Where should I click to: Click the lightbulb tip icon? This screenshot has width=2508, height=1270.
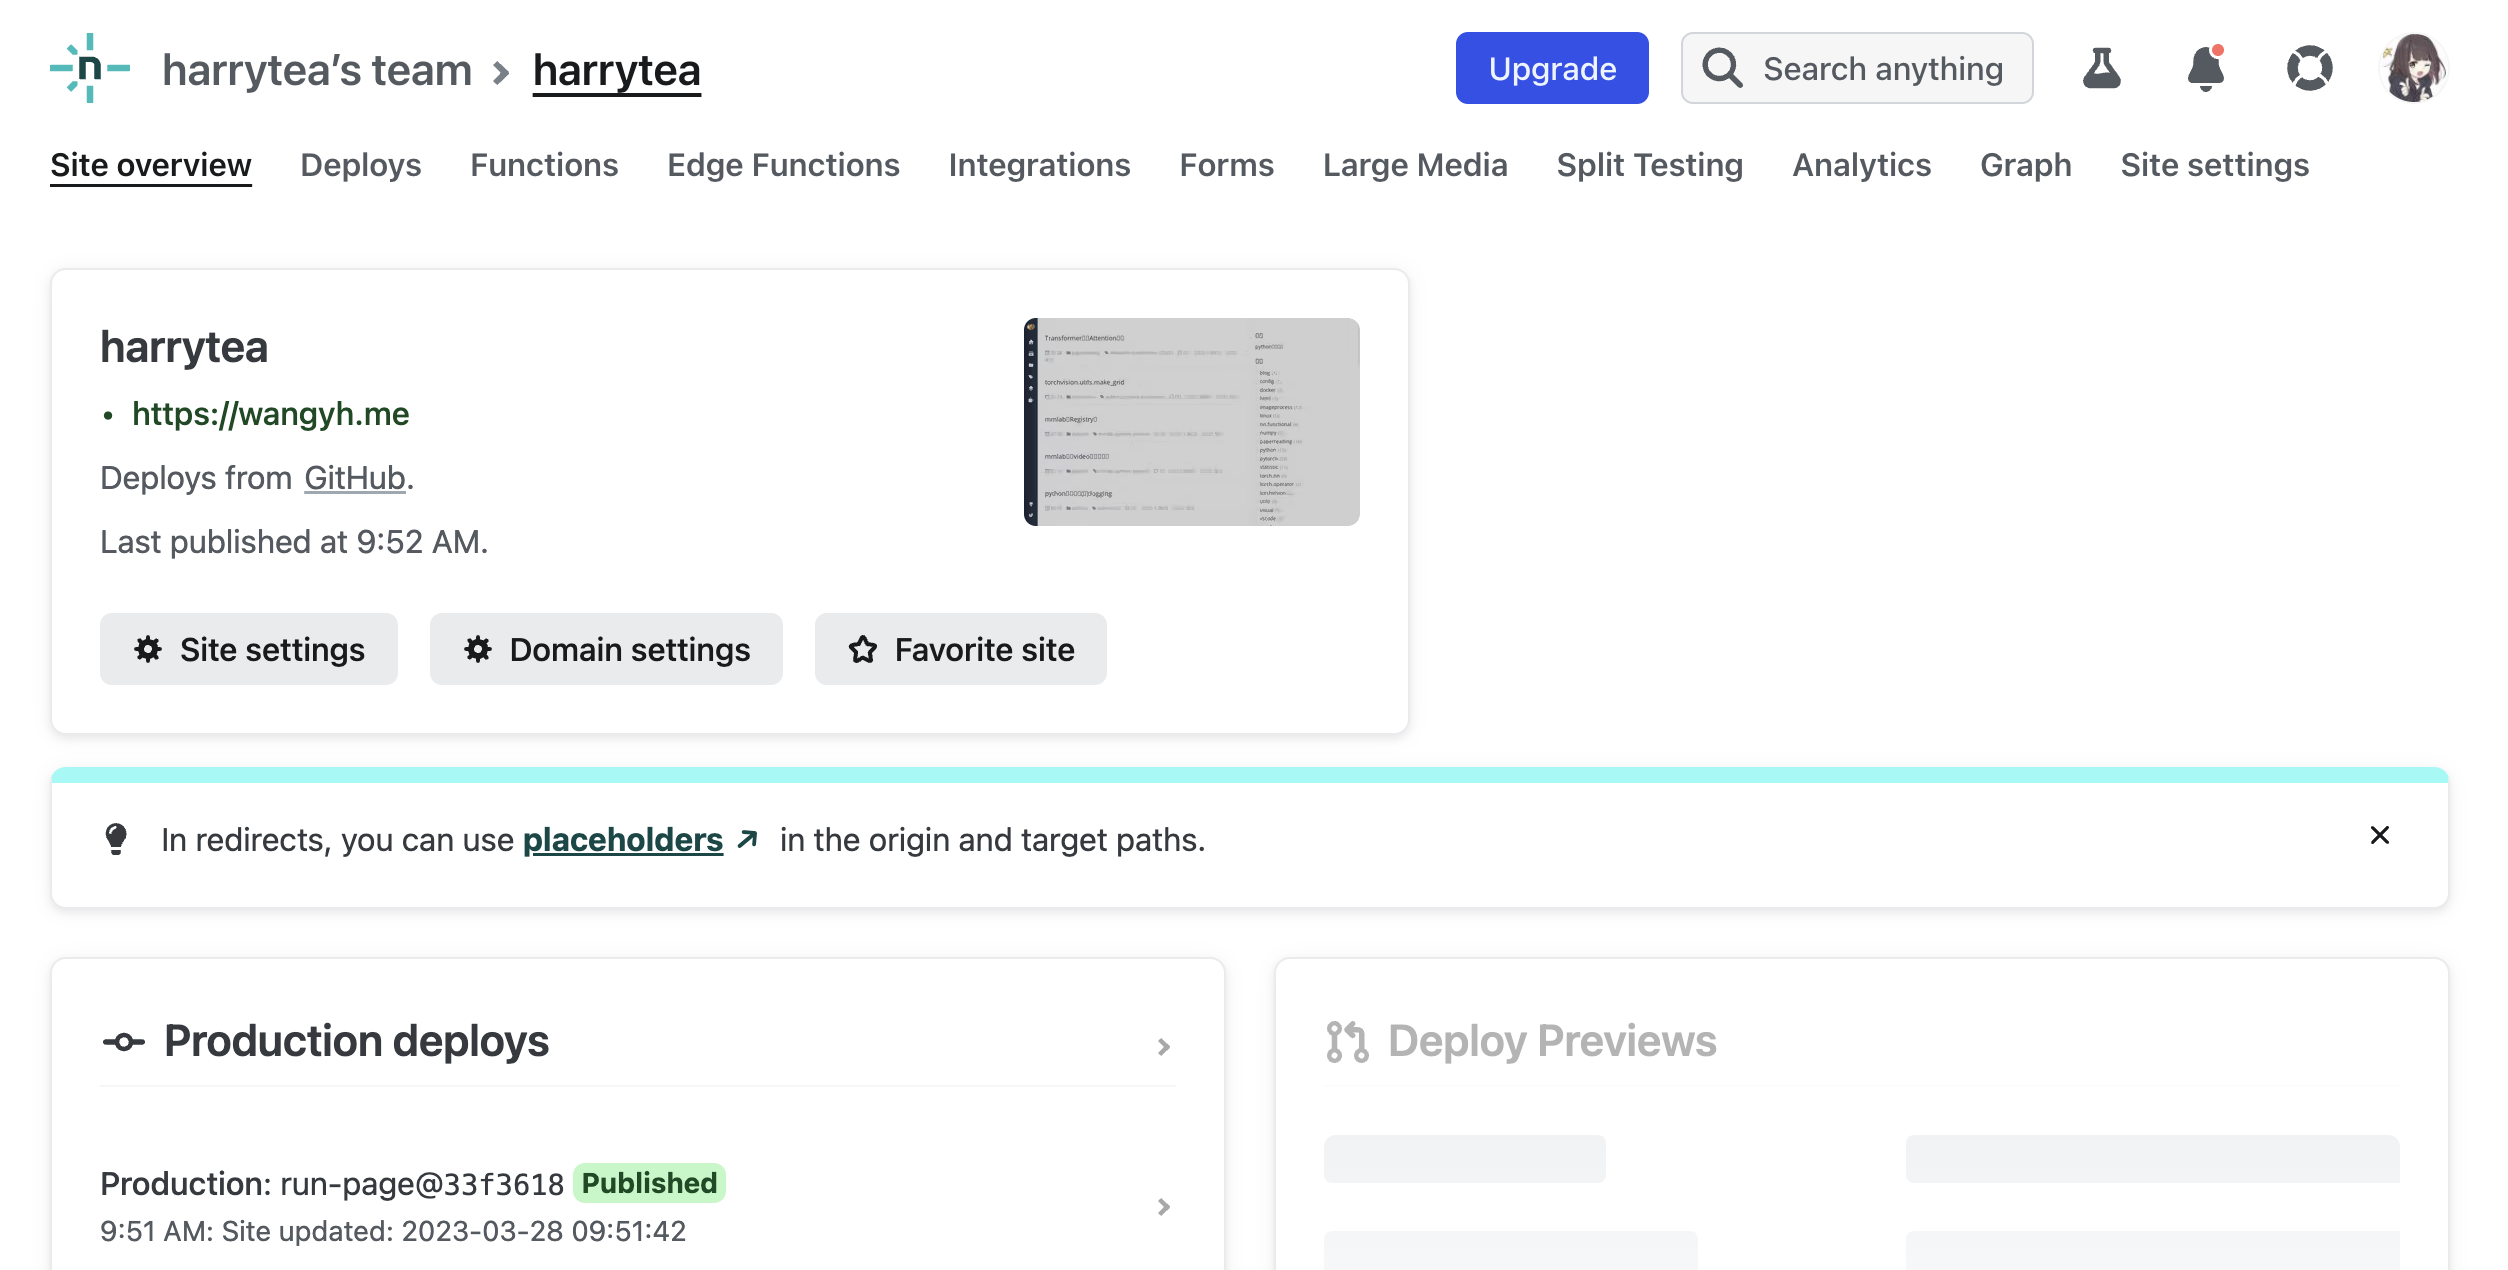(x=116, y=839)
